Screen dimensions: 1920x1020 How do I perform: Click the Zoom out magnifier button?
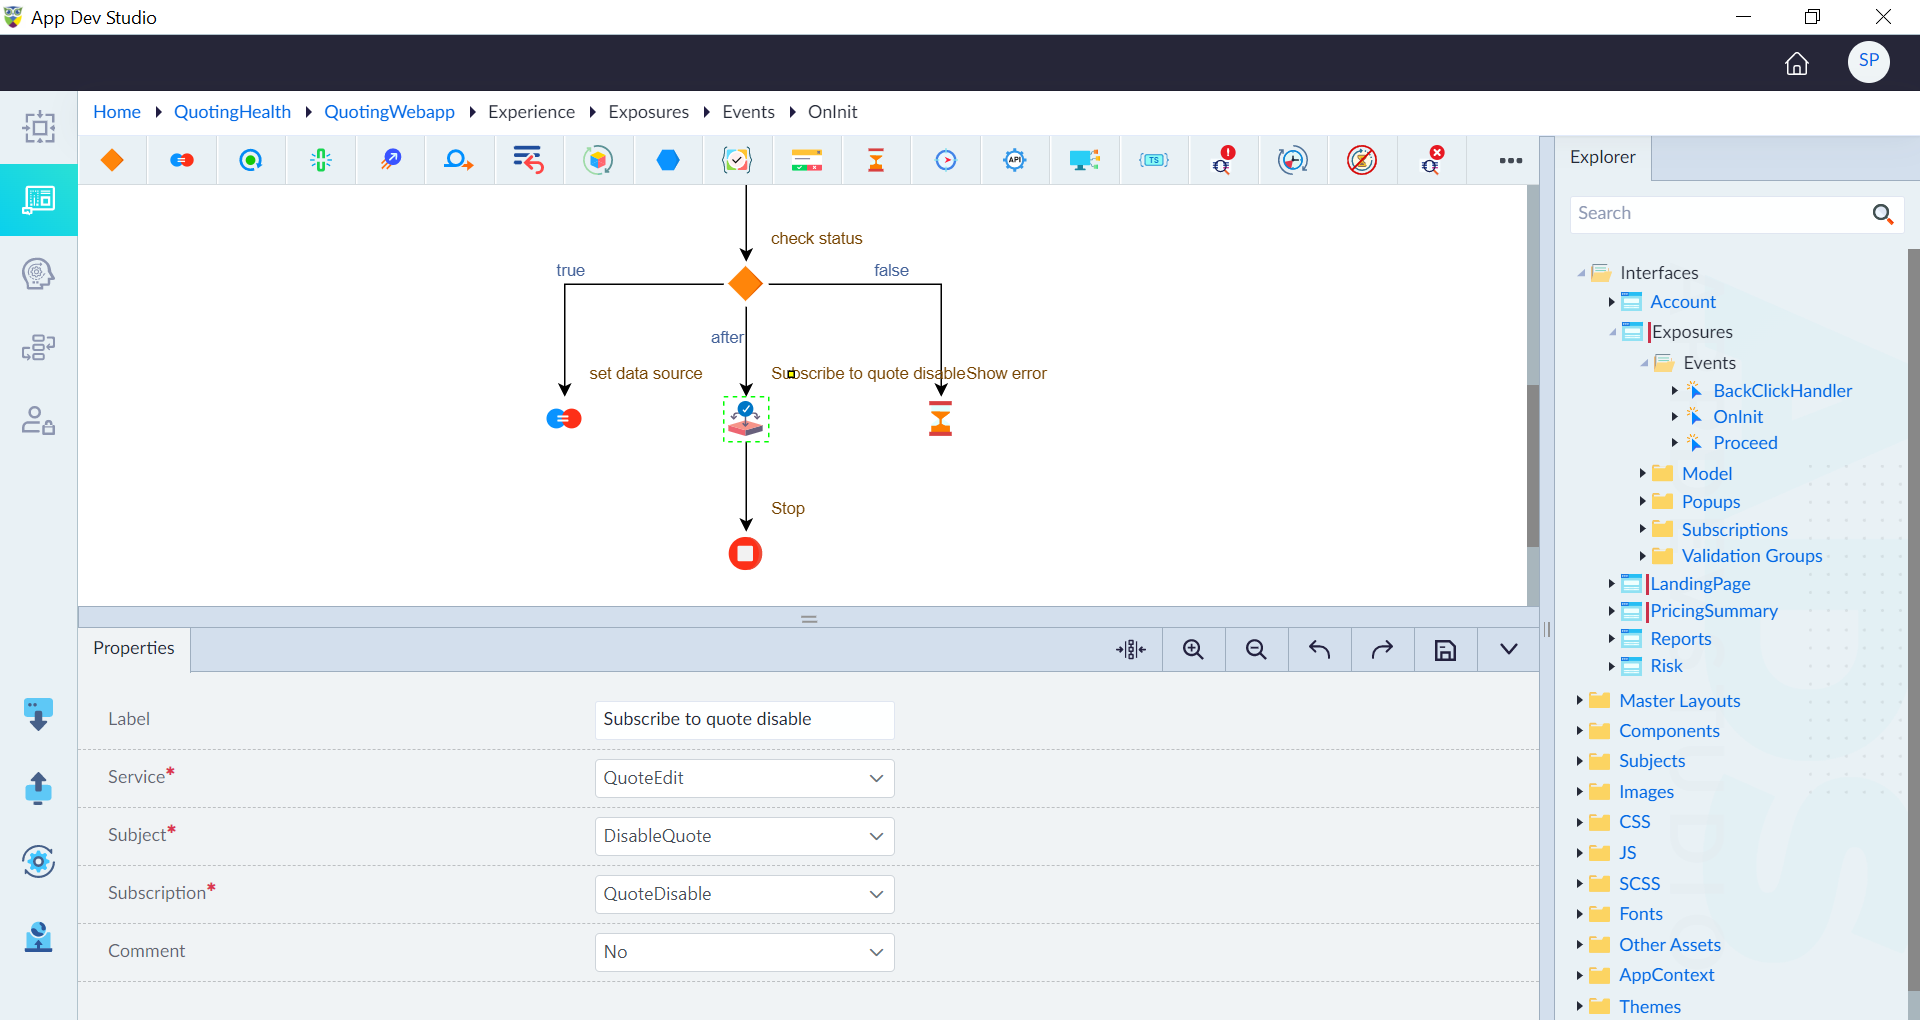click(x=1256, y=650)
